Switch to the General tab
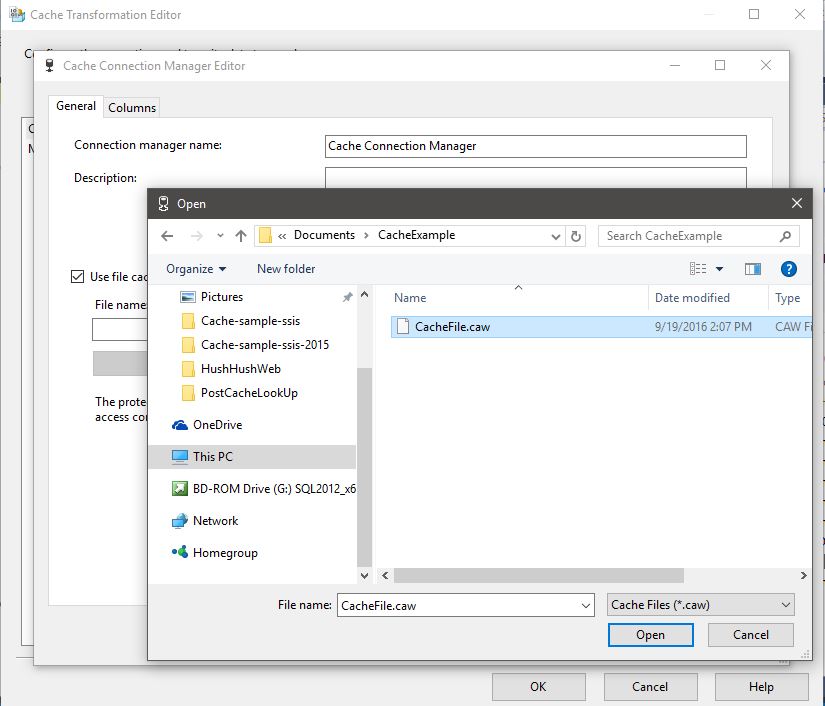This screenshot has height=706, width=825. coord(76,106)
